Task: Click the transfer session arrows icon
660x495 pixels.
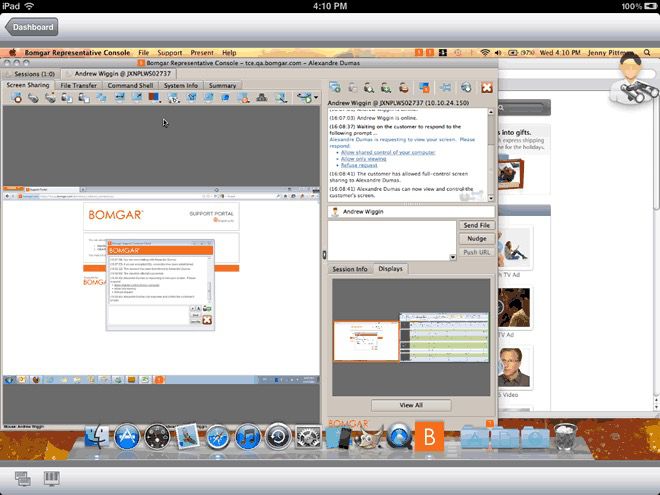Action: [x=445, y=87]
